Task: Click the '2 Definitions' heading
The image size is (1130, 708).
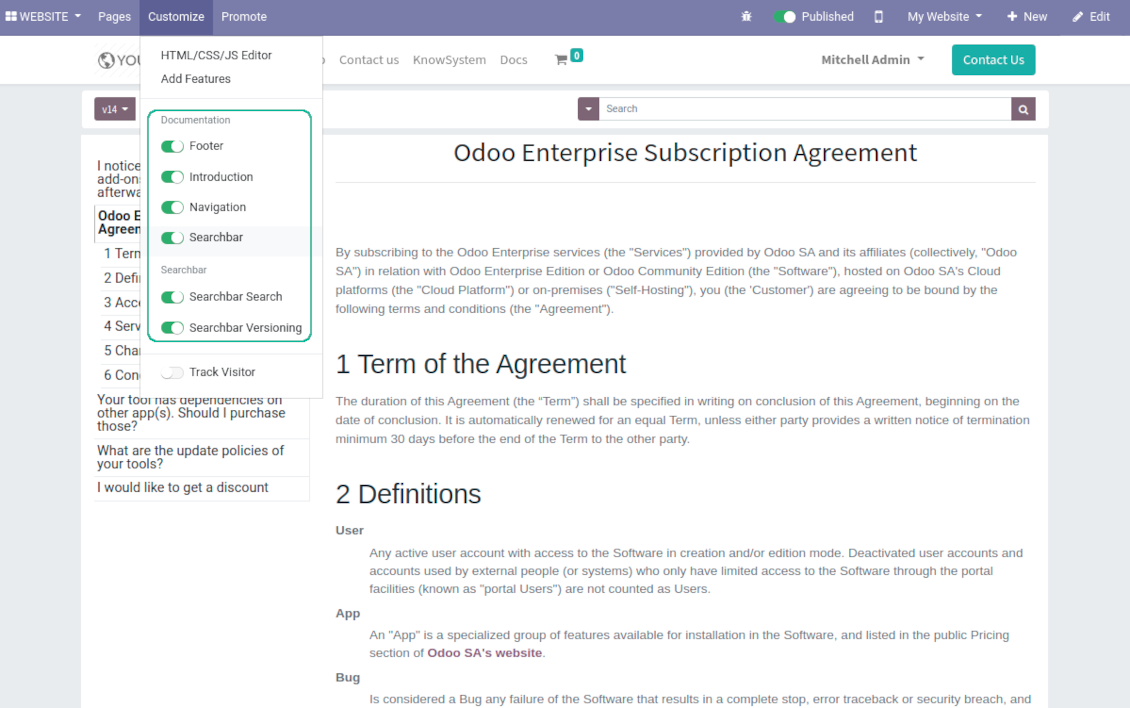Action: click(408, 494)
